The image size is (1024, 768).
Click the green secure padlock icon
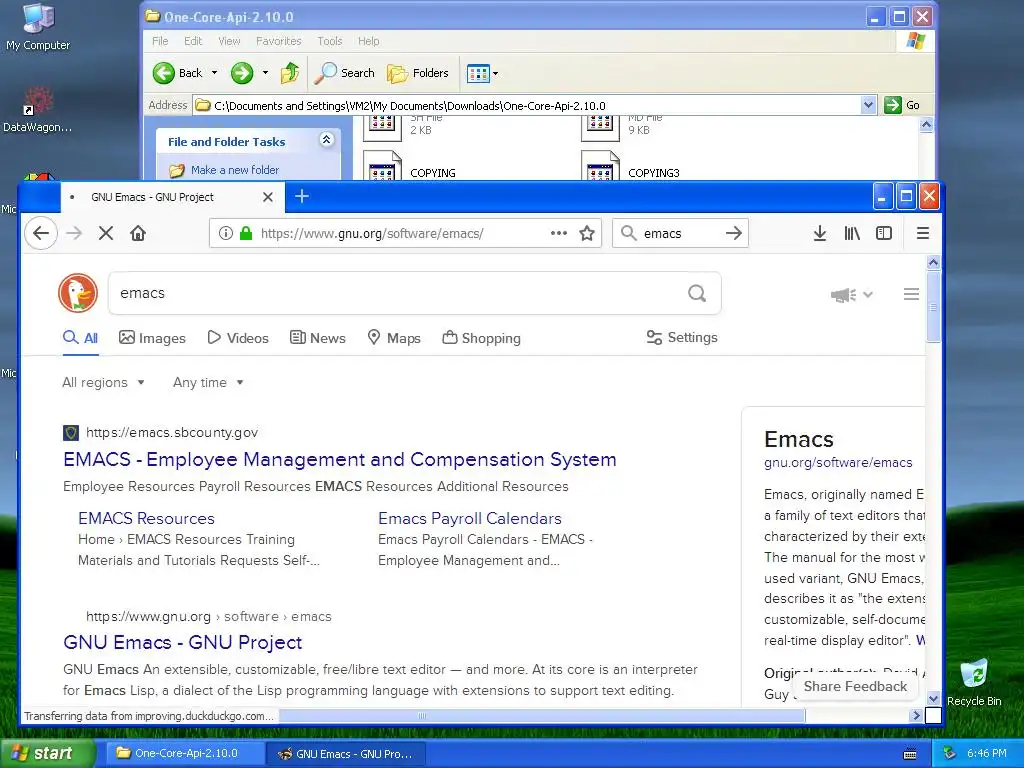246,233
